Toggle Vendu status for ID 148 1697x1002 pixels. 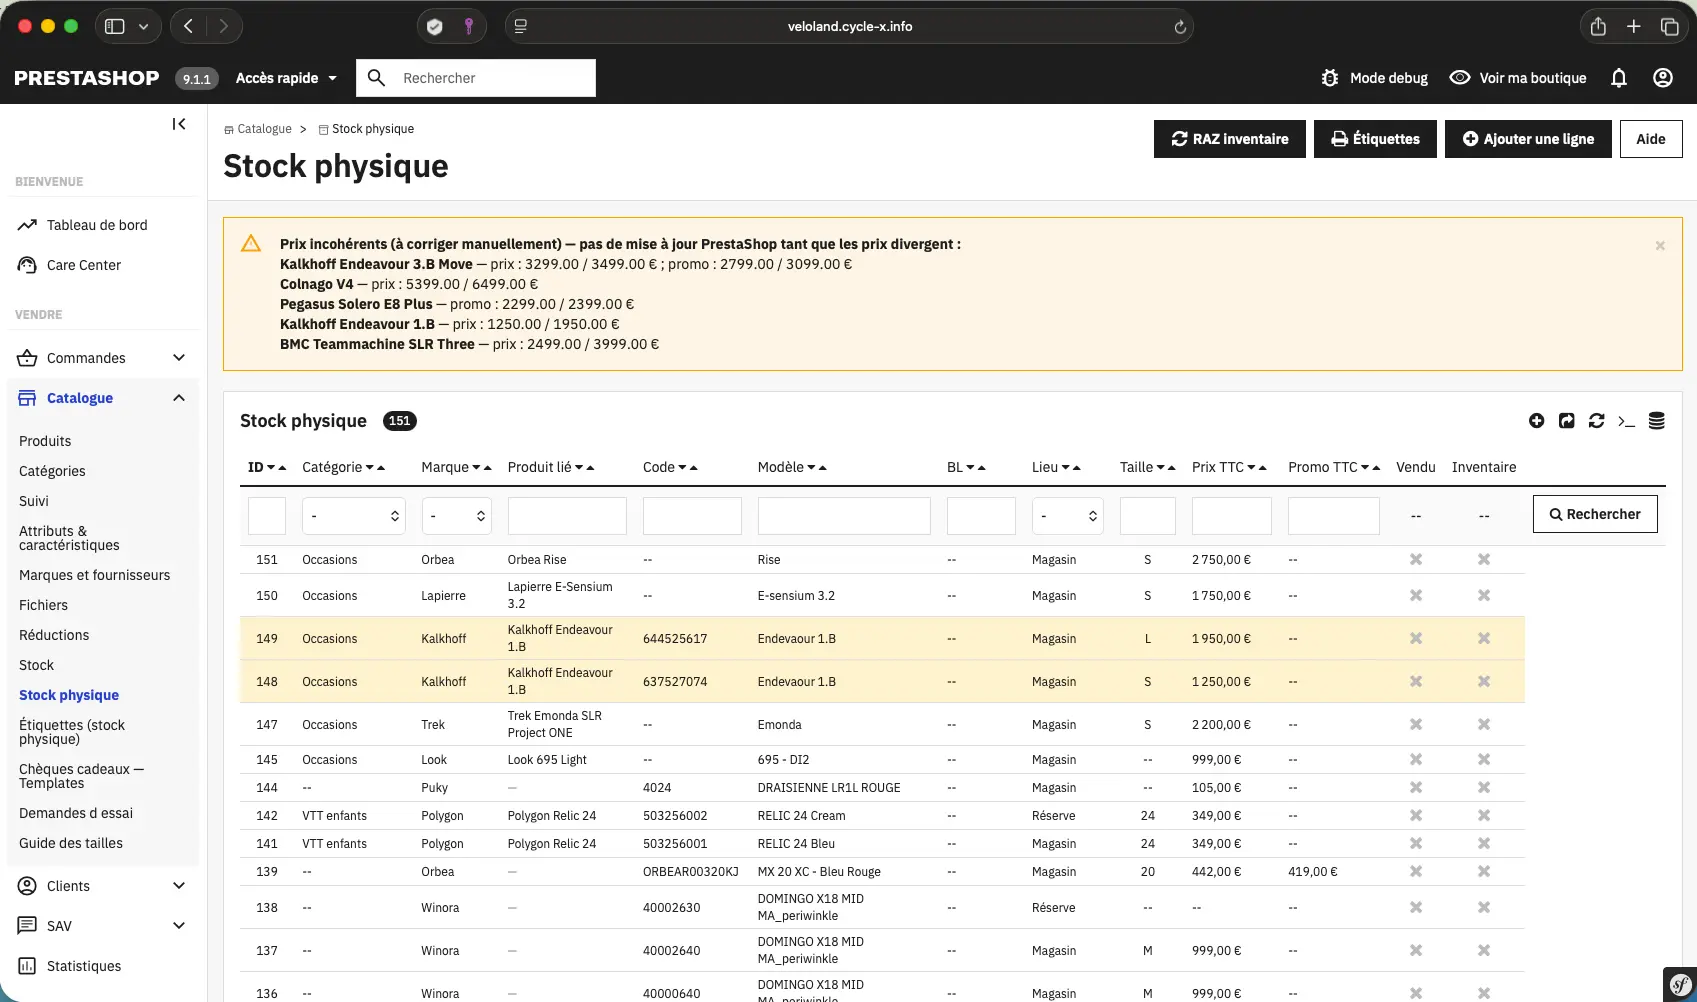[x=1416, y=682]
